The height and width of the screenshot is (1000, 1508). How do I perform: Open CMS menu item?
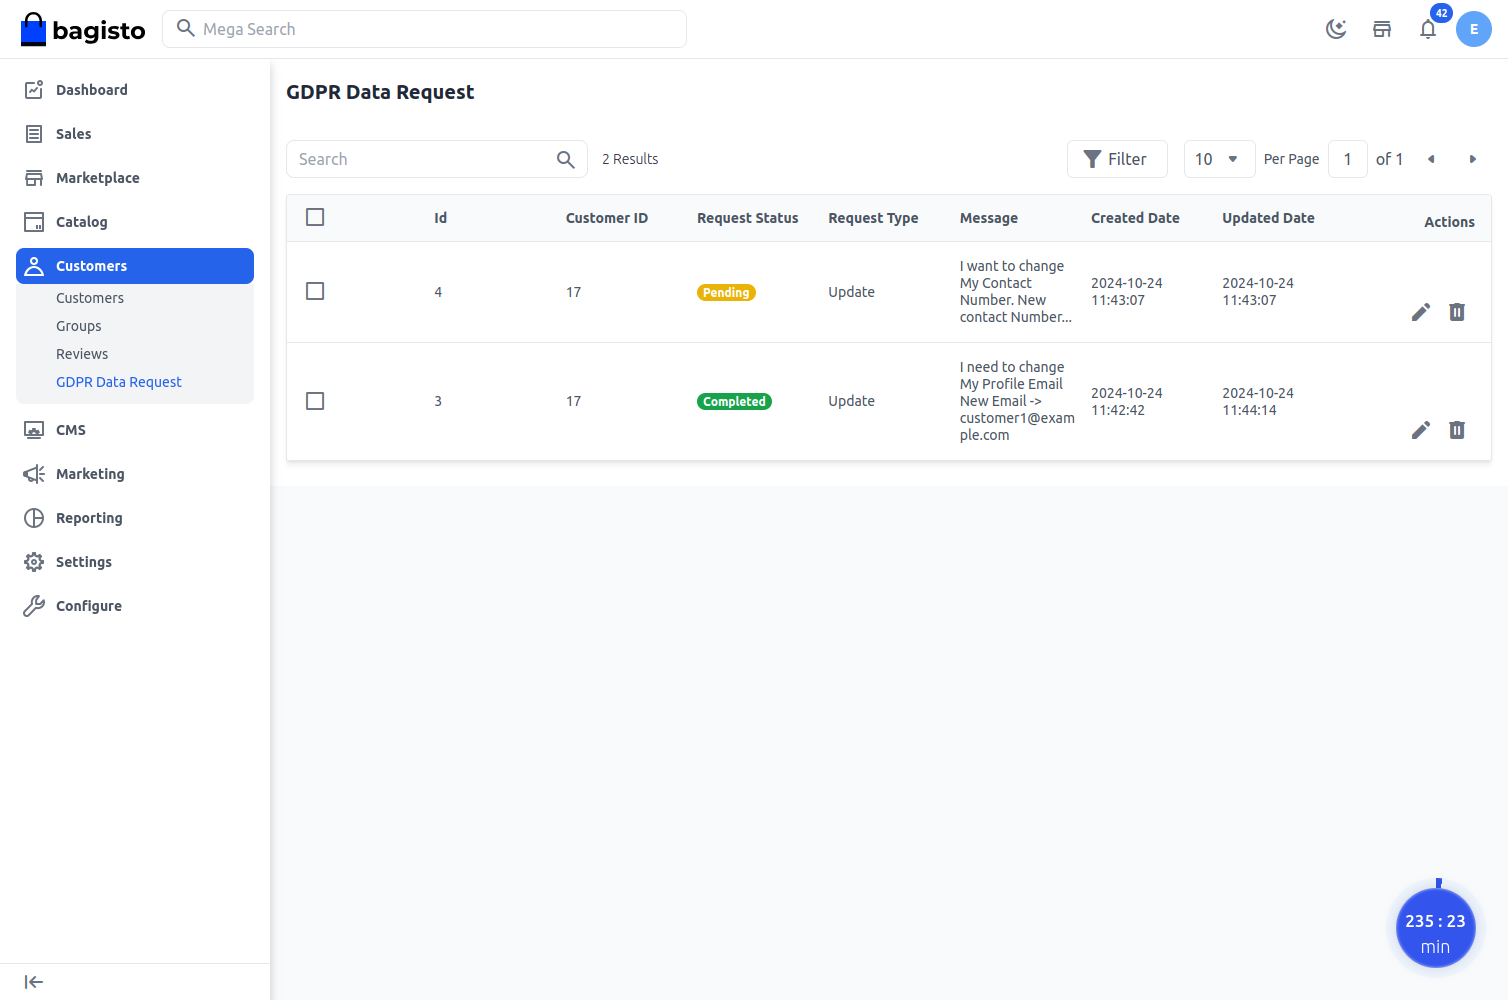135,430
